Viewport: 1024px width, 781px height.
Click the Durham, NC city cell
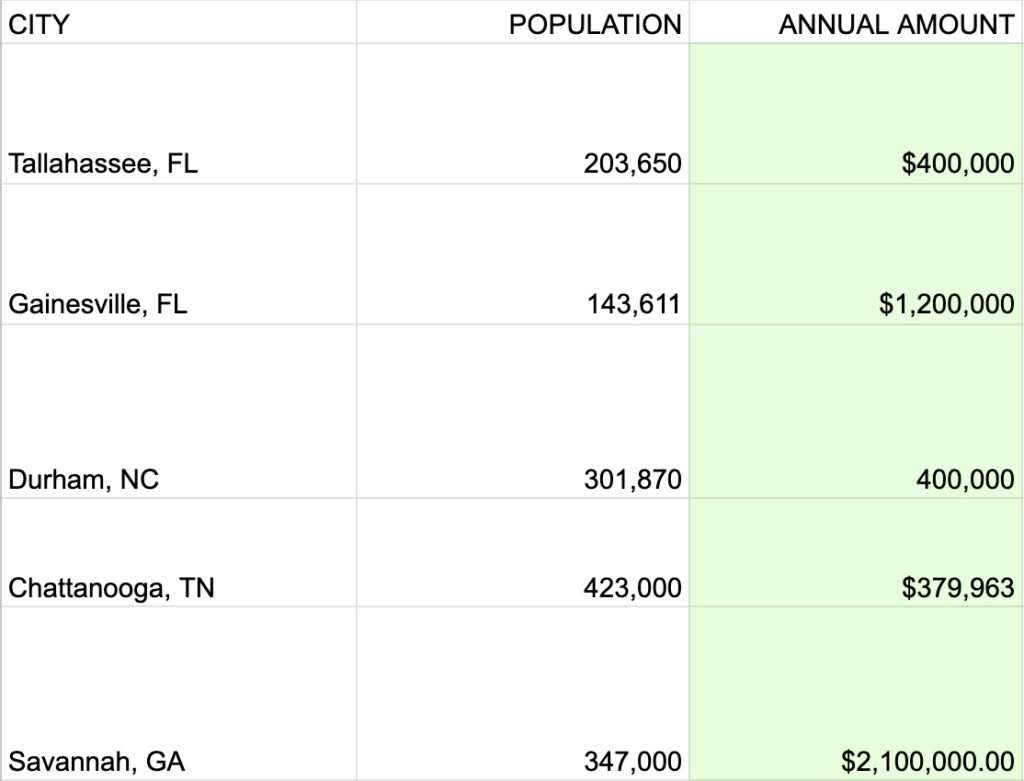coord(84,480)
